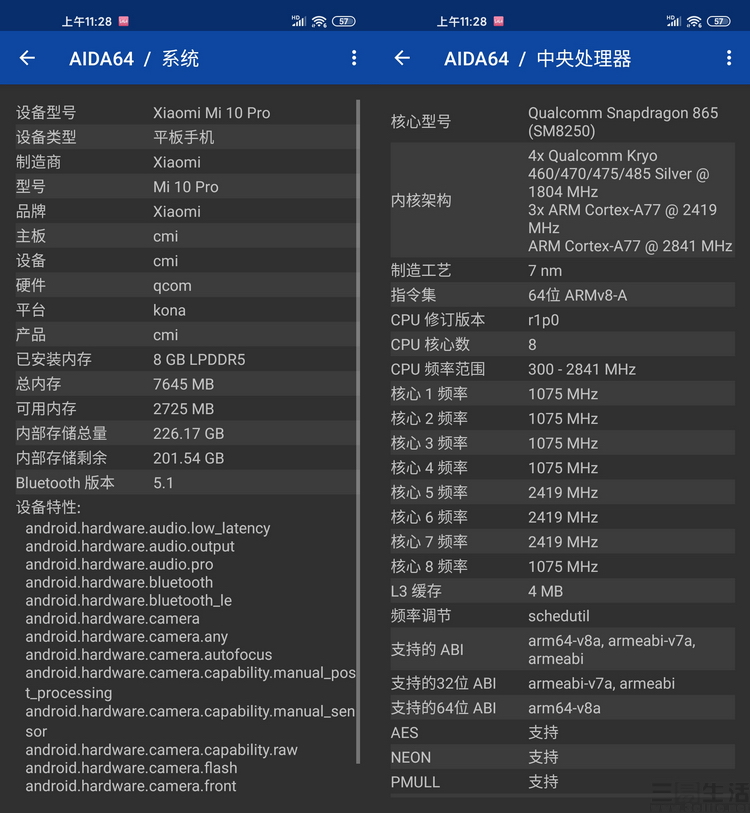Tap the right battery indicator showing 57
Screen dimensions: 750x813
point(718,21)
